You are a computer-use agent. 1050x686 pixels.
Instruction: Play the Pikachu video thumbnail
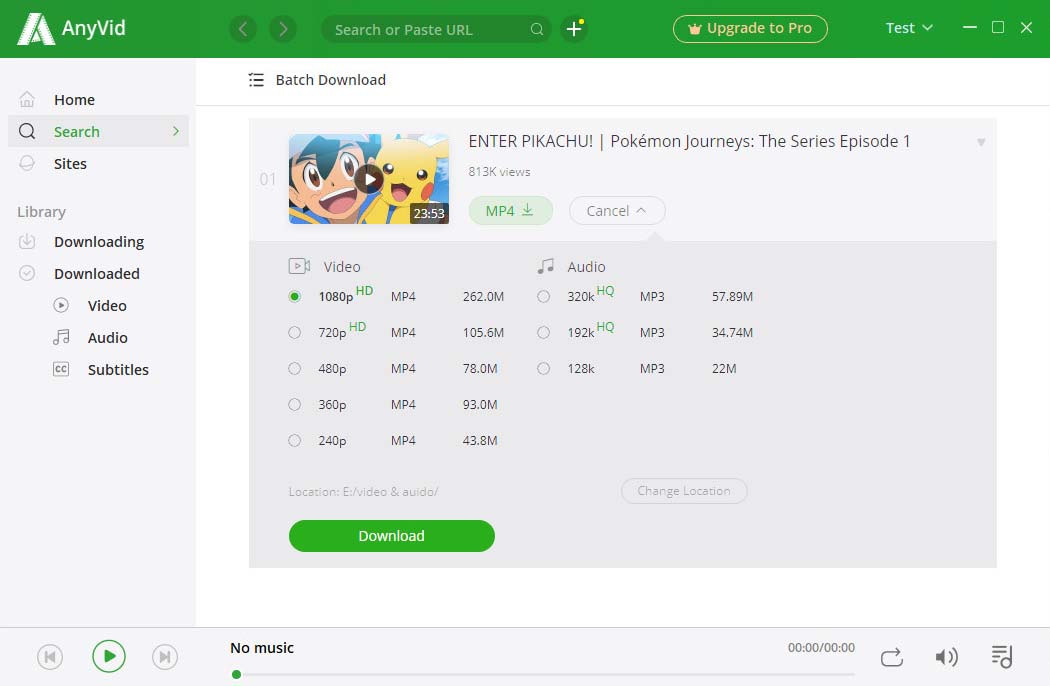click(369, 179)
